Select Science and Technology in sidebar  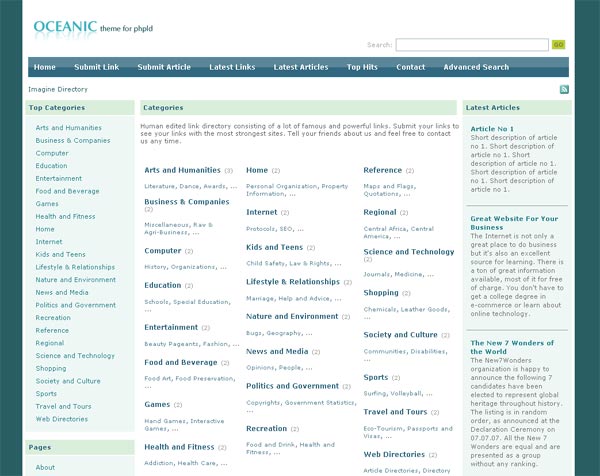click(x=75, y=355)
